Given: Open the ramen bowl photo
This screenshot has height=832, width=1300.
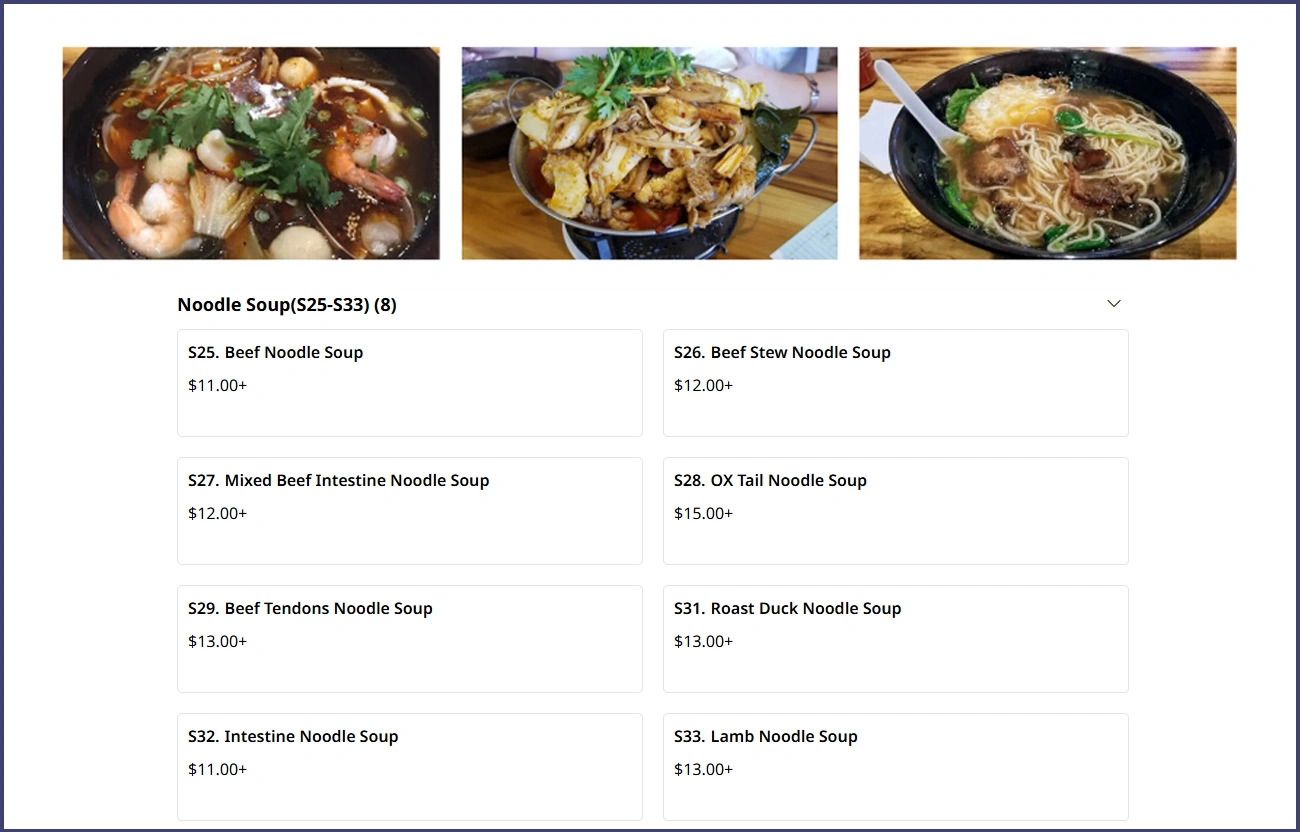Looking at the screenshot, I should 1048,153.
